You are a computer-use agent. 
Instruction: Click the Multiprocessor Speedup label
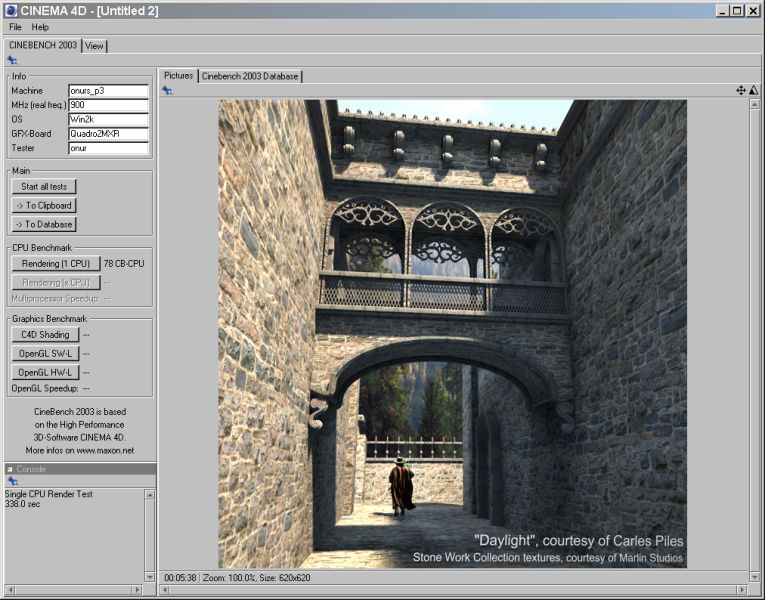coord(55,298)
